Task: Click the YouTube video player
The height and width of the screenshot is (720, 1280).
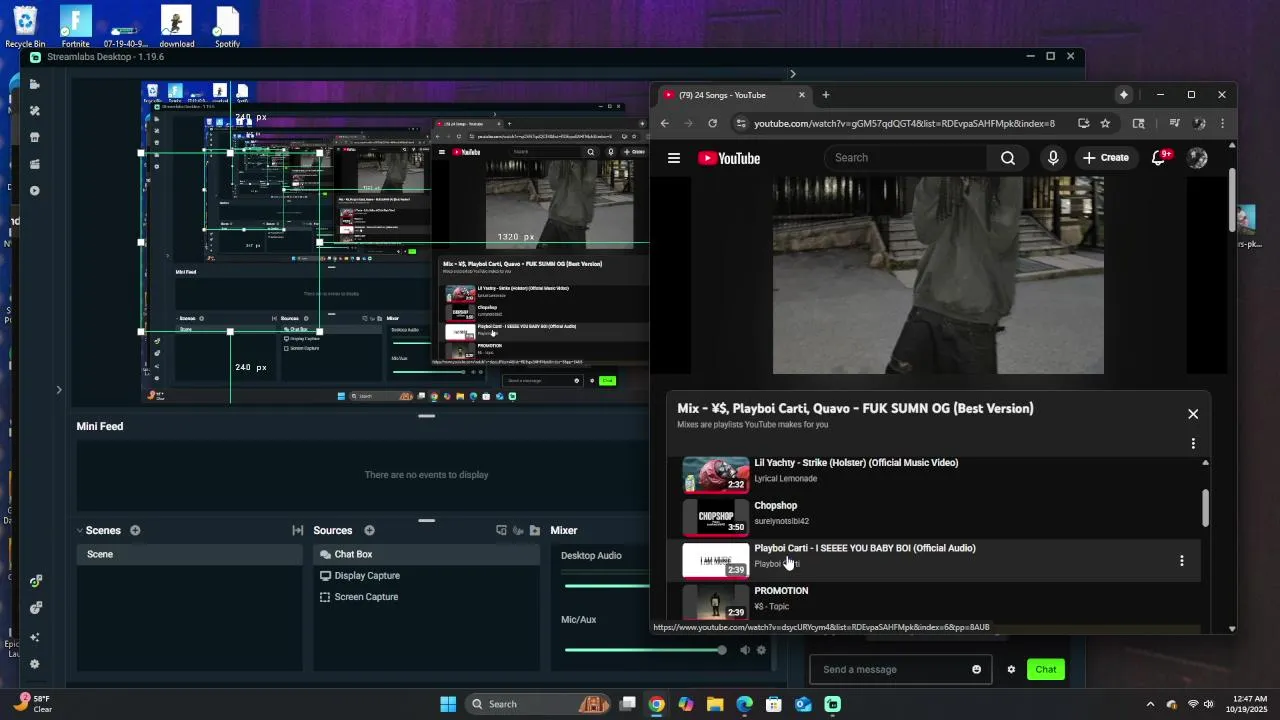Action: (x=938, y=276)
